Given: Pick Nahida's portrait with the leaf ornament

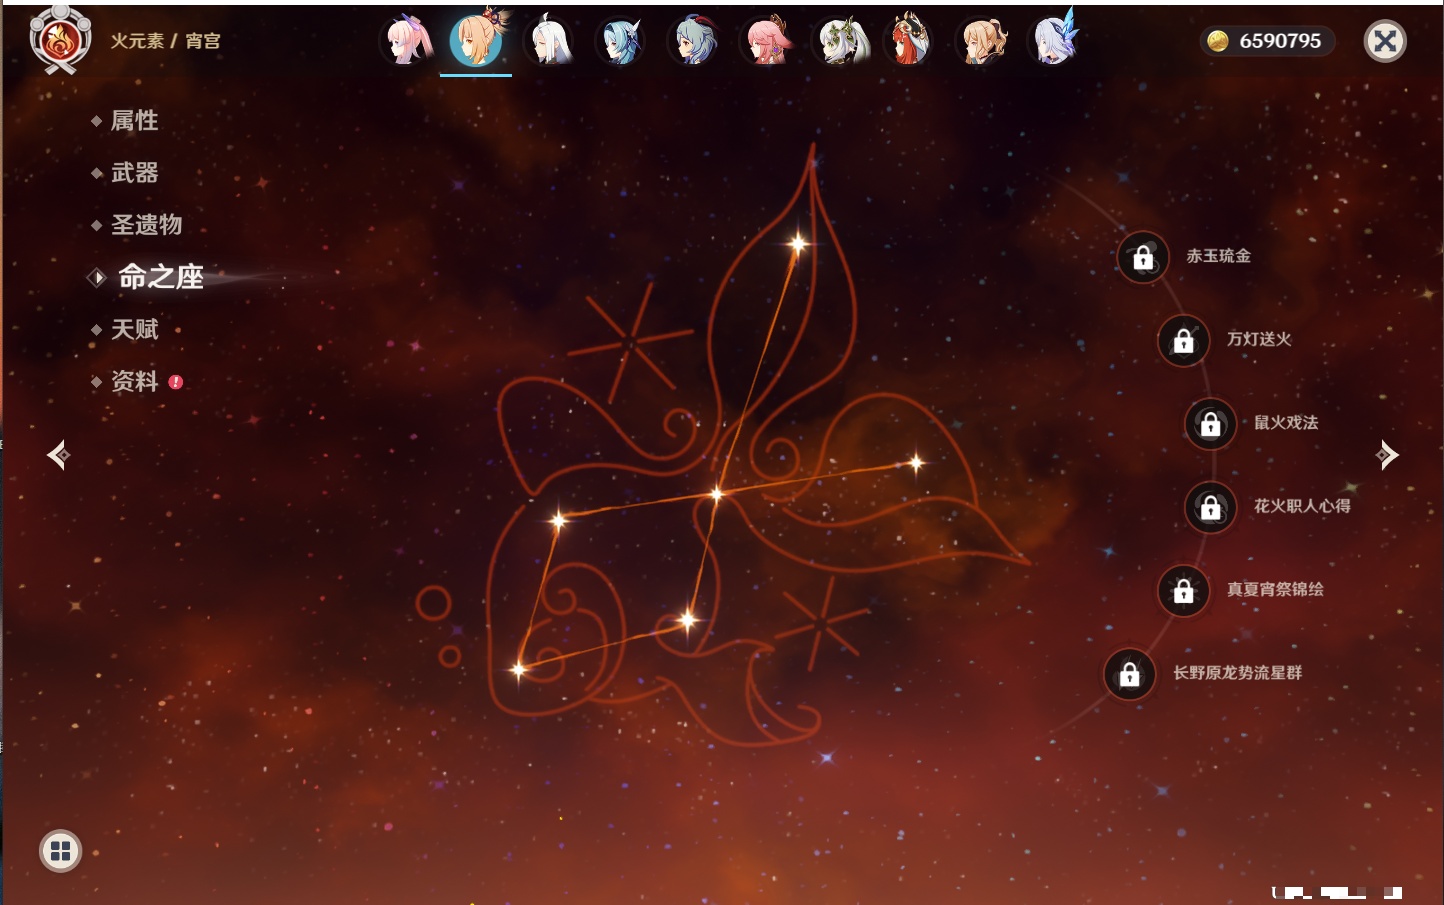Looking at the screenshot, I should (838, 42).
